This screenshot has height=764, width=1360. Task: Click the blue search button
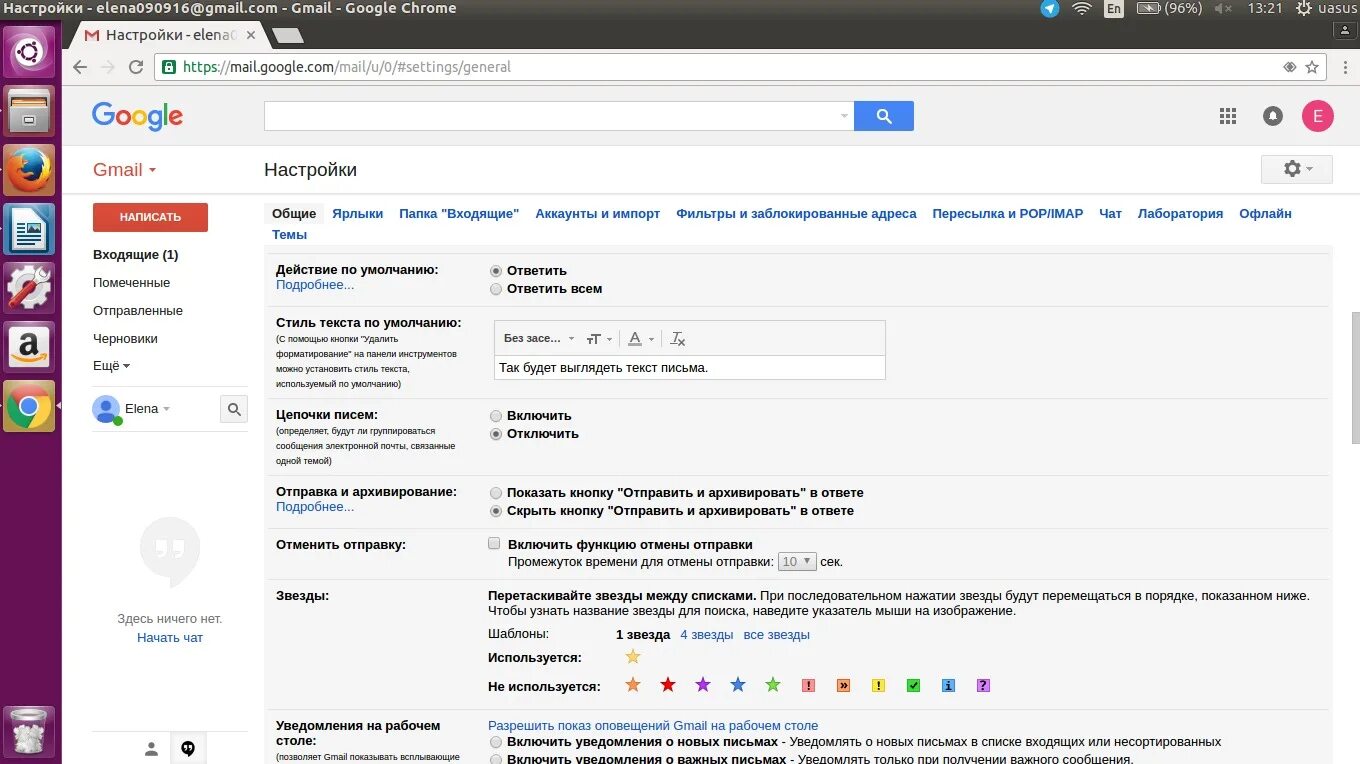point(884,116)
